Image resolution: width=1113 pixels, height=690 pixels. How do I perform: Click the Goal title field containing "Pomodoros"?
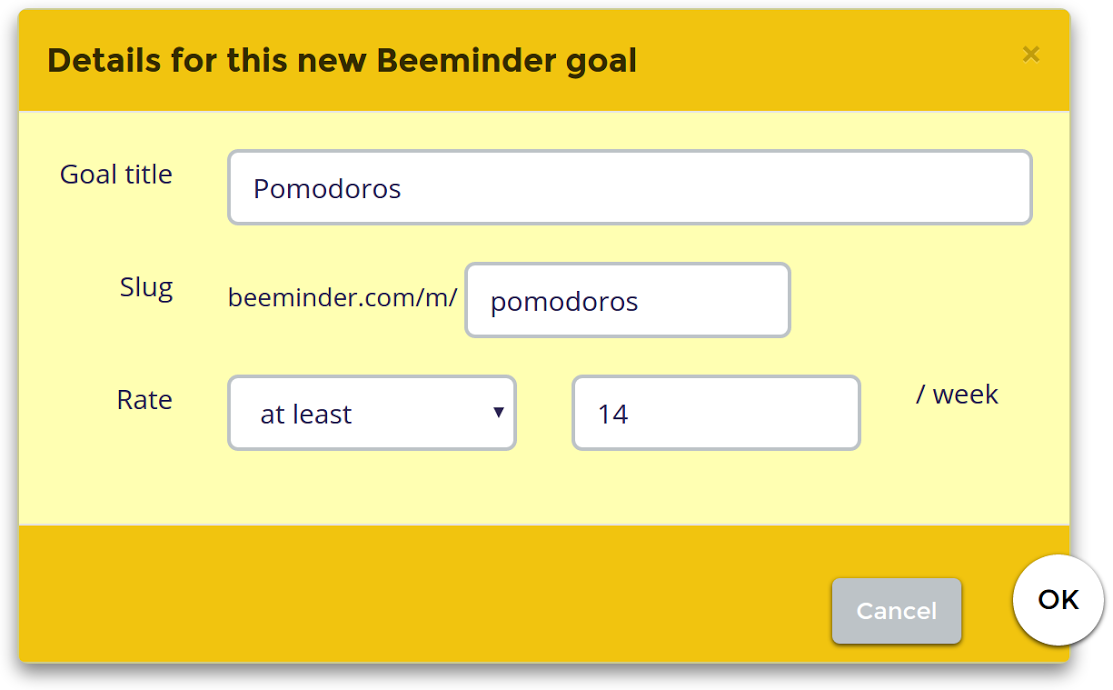(x=630, y=187)
